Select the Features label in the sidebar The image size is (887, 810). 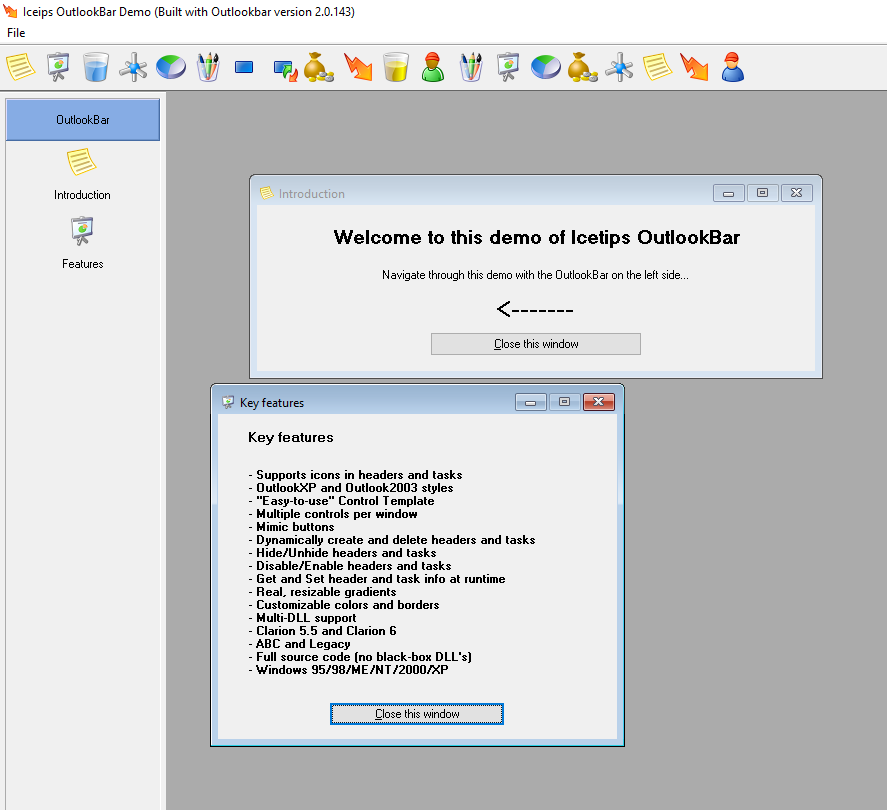82,264
